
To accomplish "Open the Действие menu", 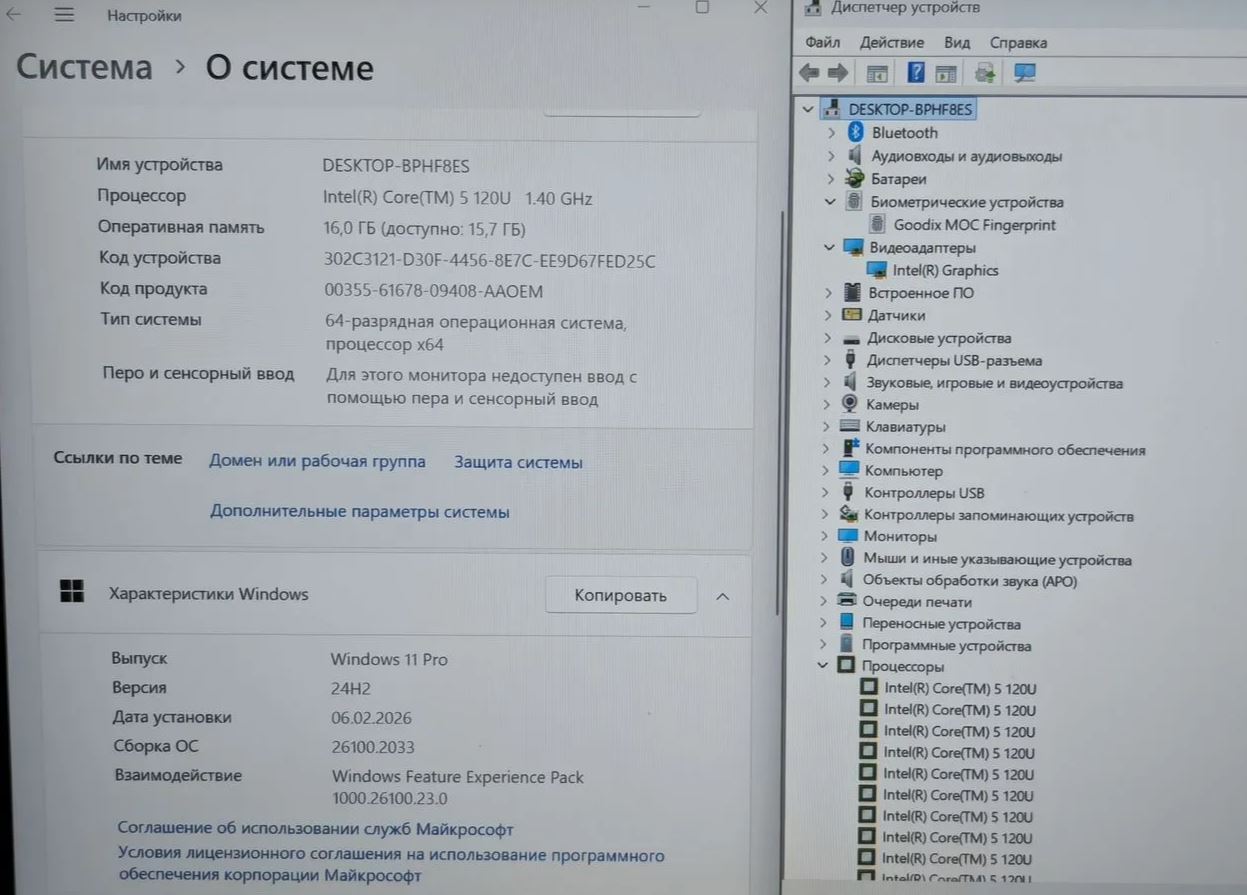I will coord(891,43).
